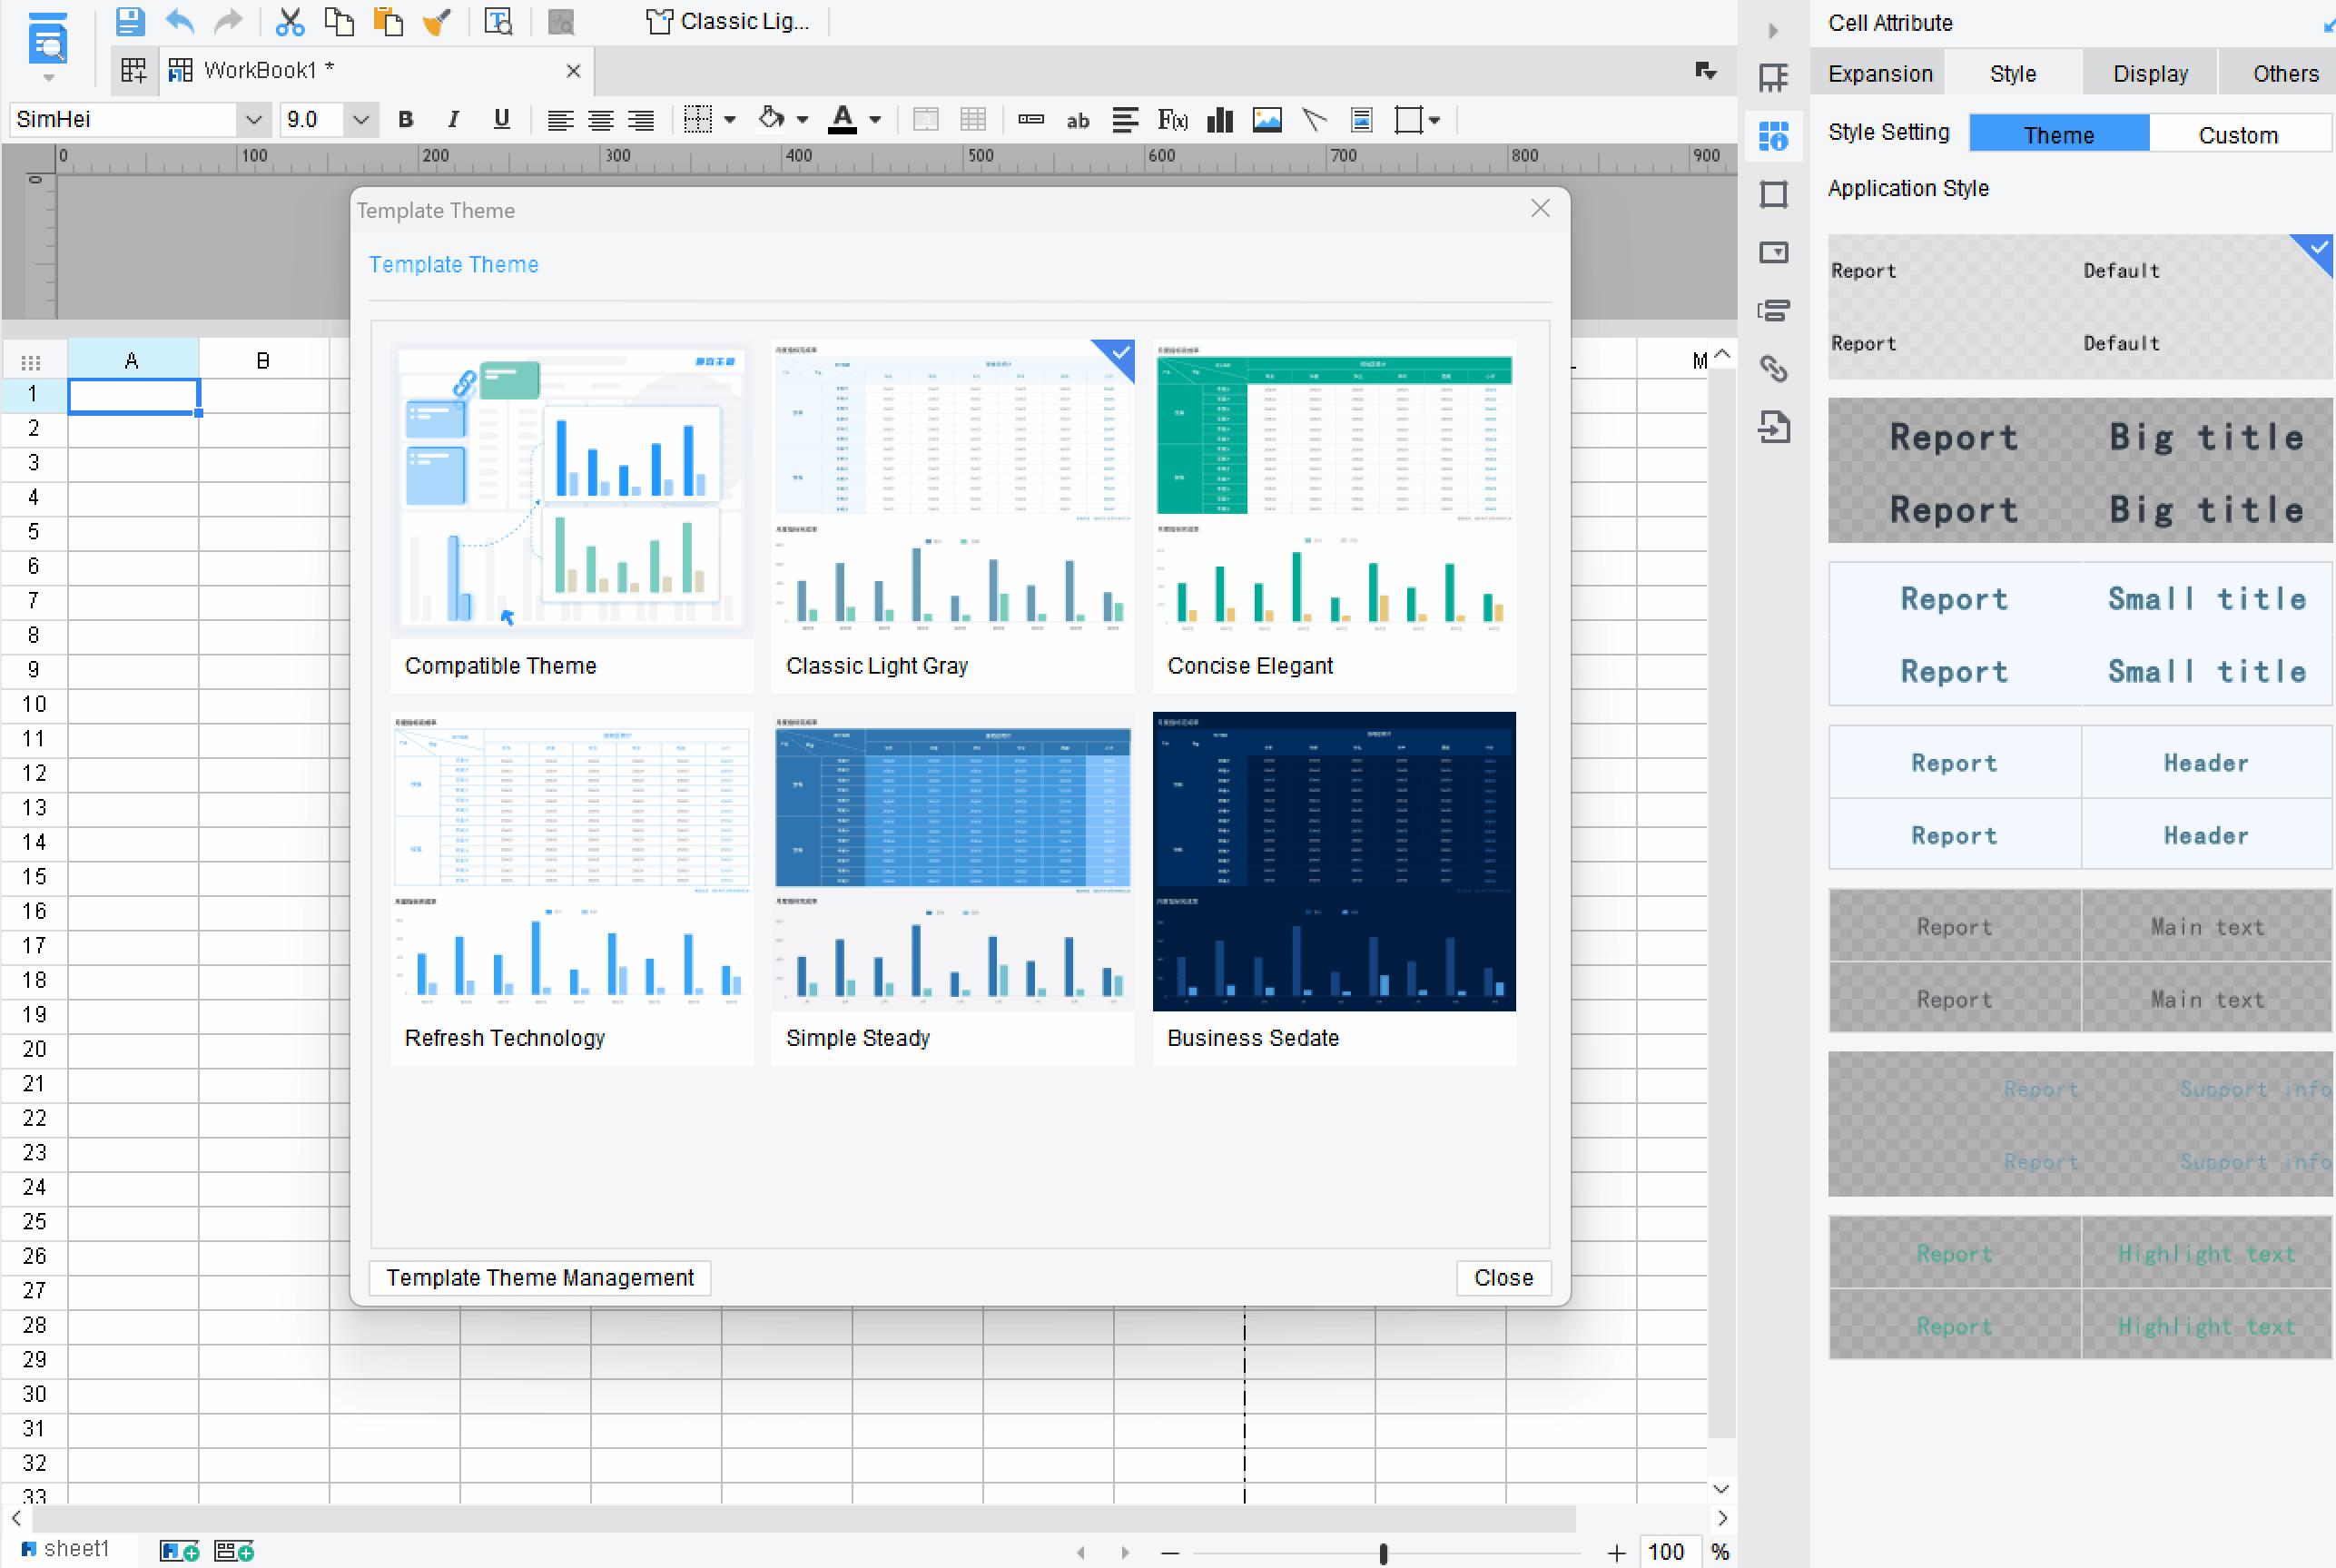The image size is (2336, 1568).
Task: Select the Format Painter brush icon
Action: [x=436, y=21]
